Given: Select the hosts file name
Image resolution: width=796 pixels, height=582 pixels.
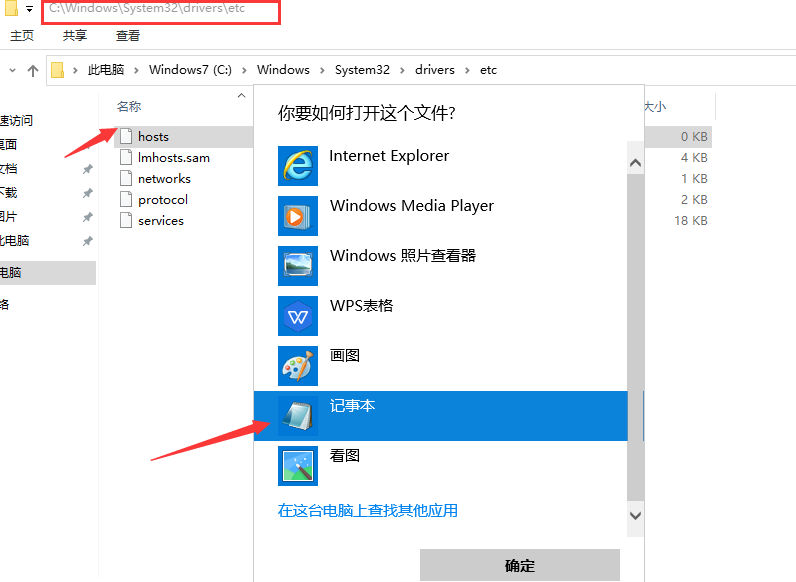Looking at the screenshot, I should (x=153, y=137).
